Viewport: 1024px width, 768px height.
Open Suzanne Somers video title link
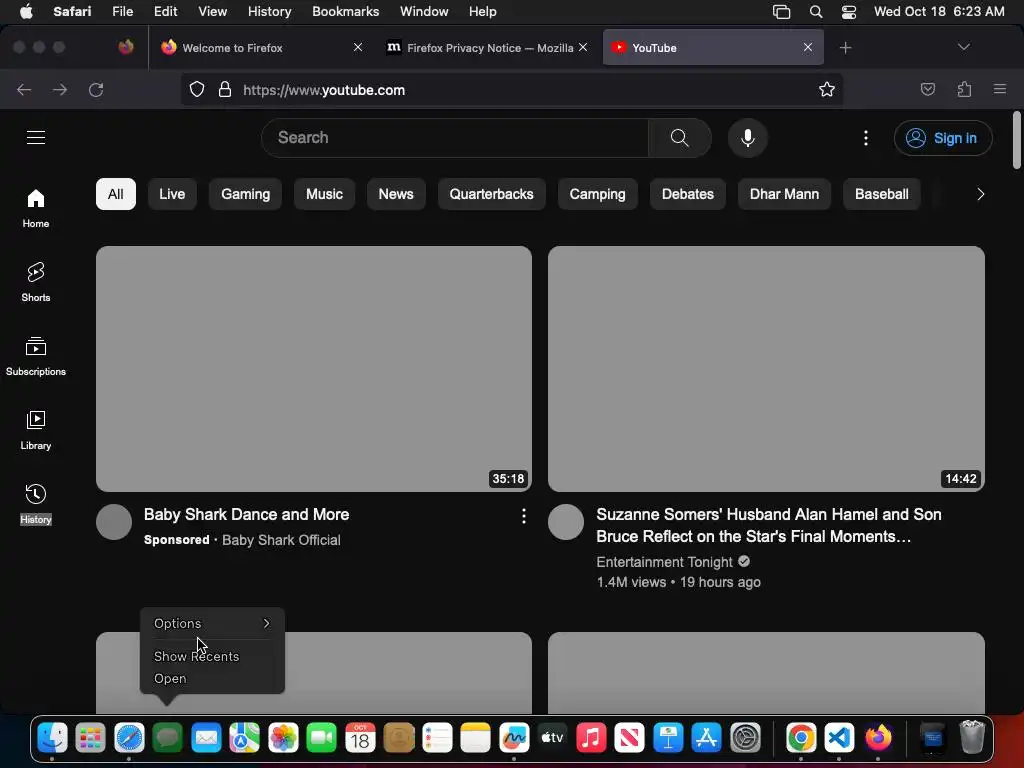pos(769,526)
